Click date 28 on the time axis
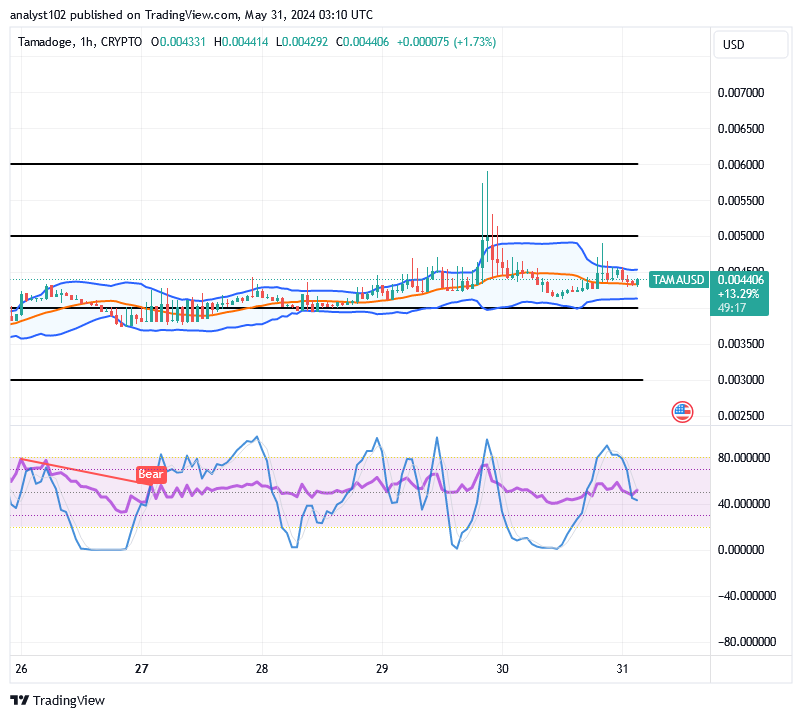 click(262, 669)
